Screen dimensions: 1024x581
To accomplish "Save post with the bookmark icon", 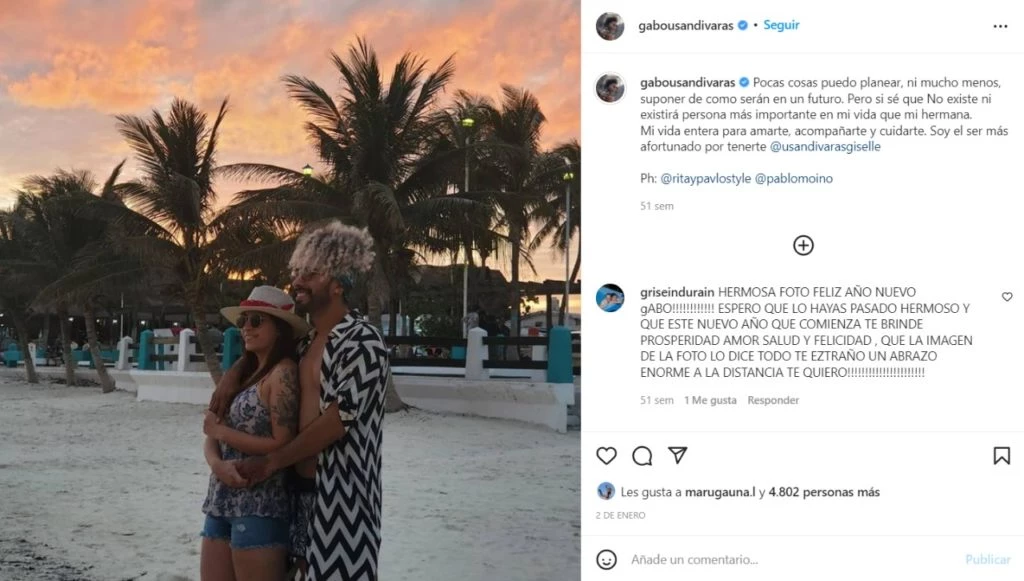I will (1001, 456).
